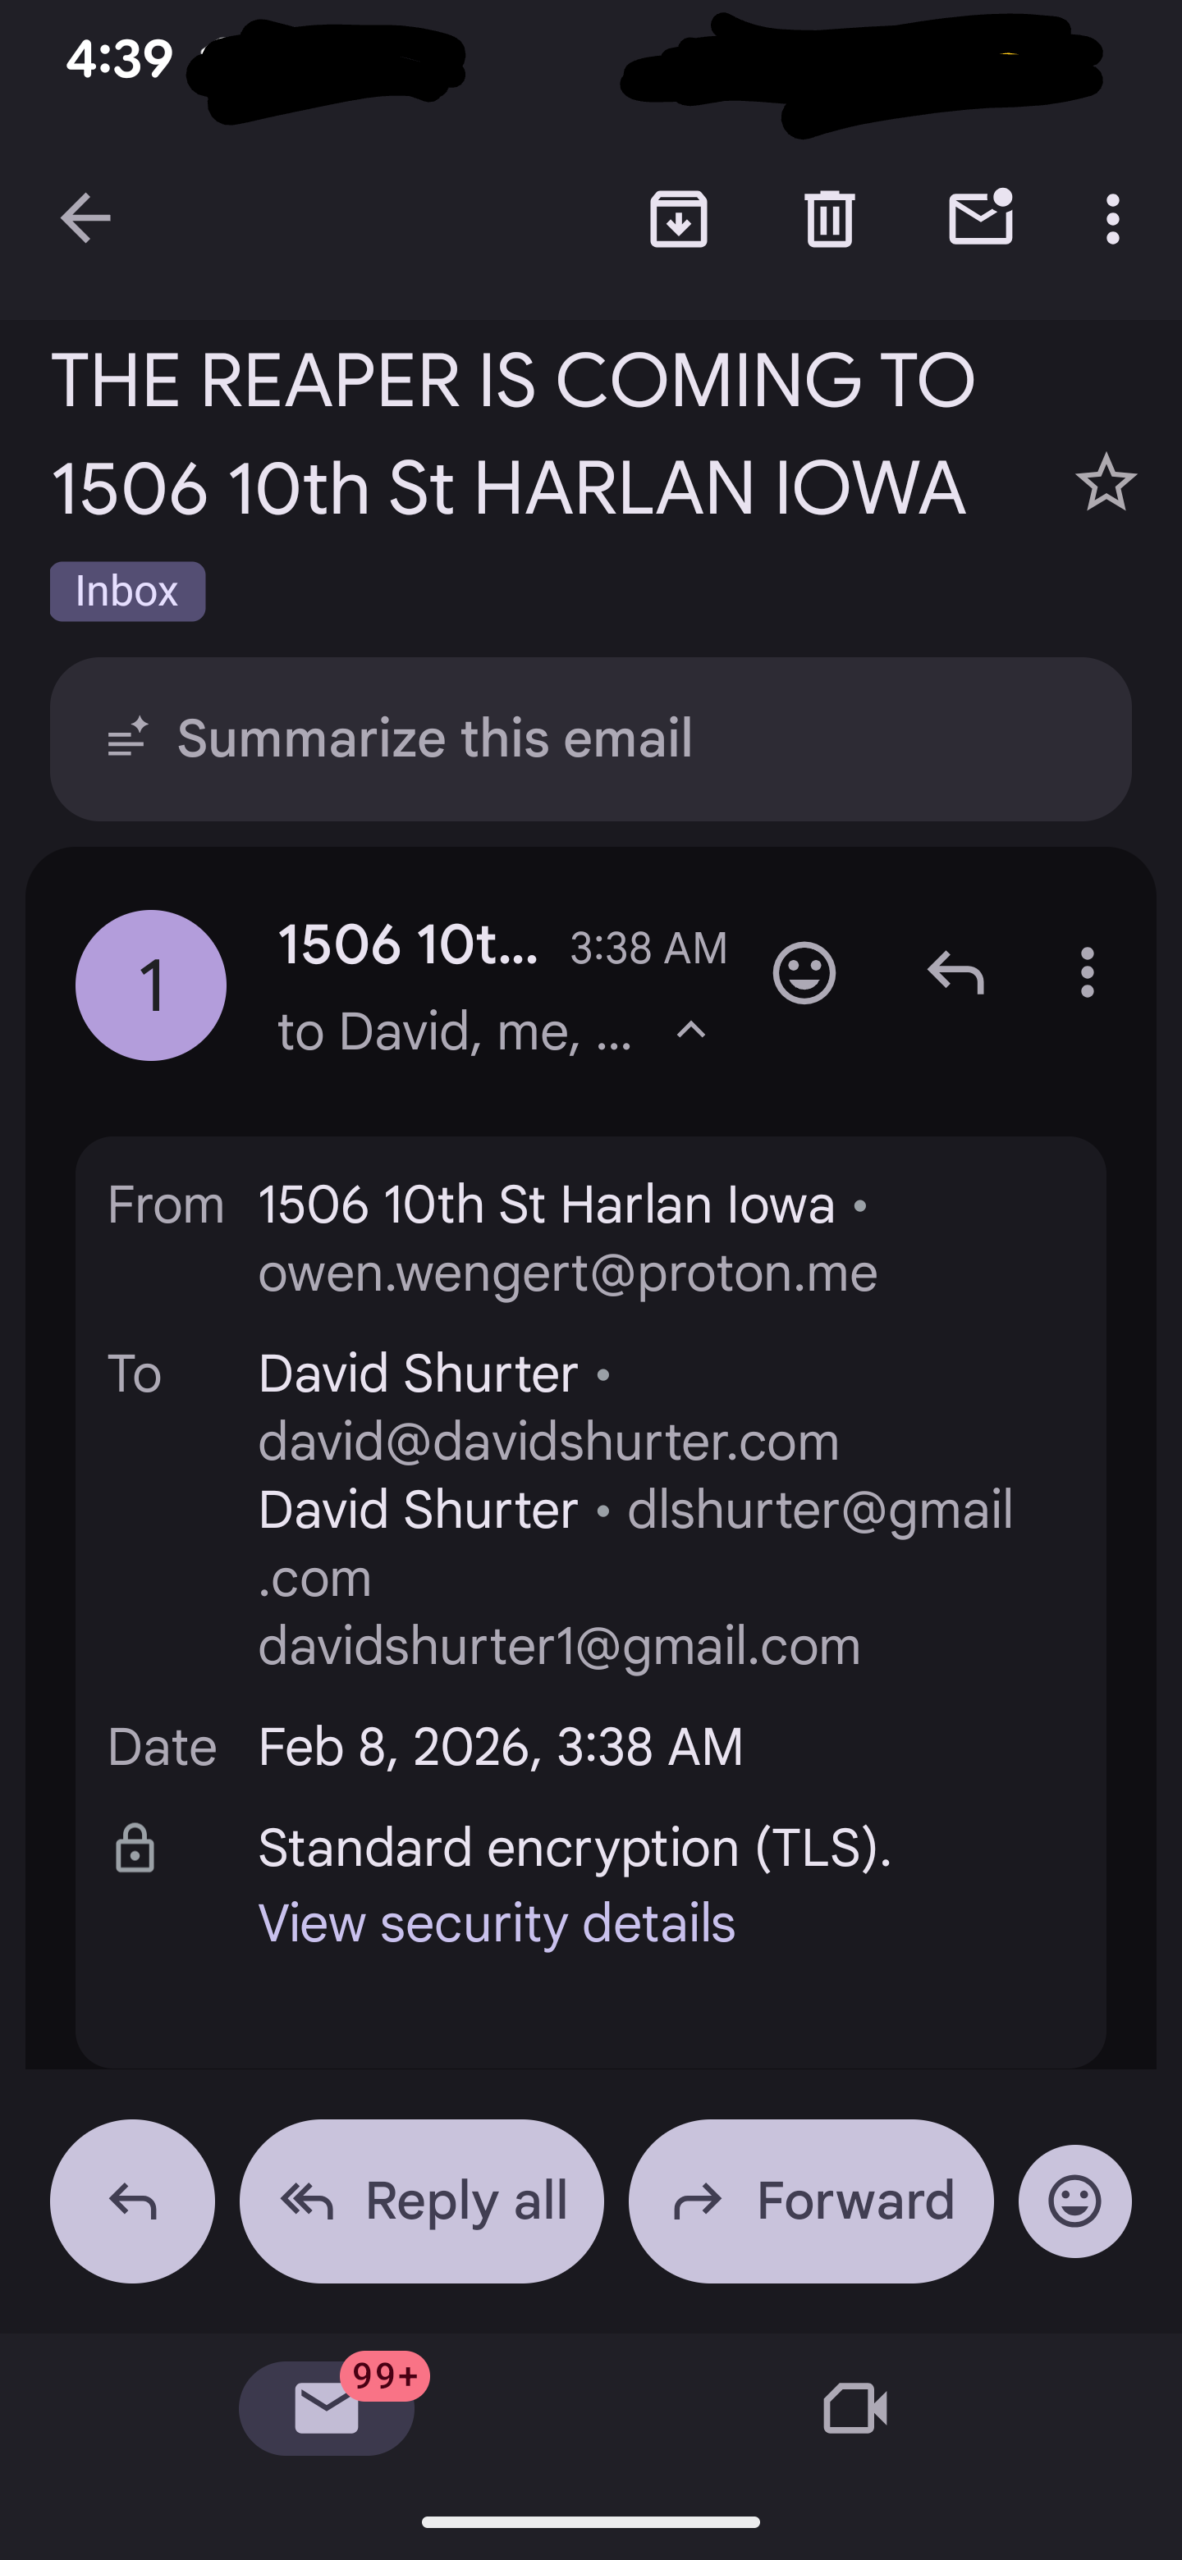Open message options three-dot menu

point(1087,972)
